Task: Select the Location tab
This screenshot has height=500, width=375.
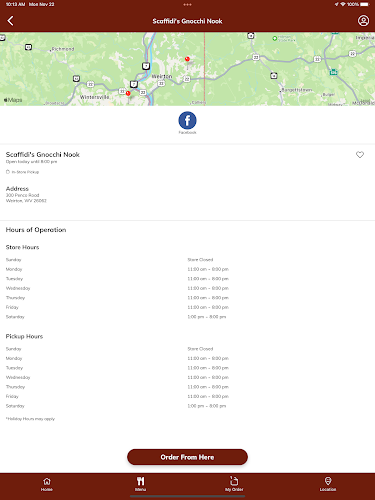Action: pyautogui.click(x=328, y=484)
